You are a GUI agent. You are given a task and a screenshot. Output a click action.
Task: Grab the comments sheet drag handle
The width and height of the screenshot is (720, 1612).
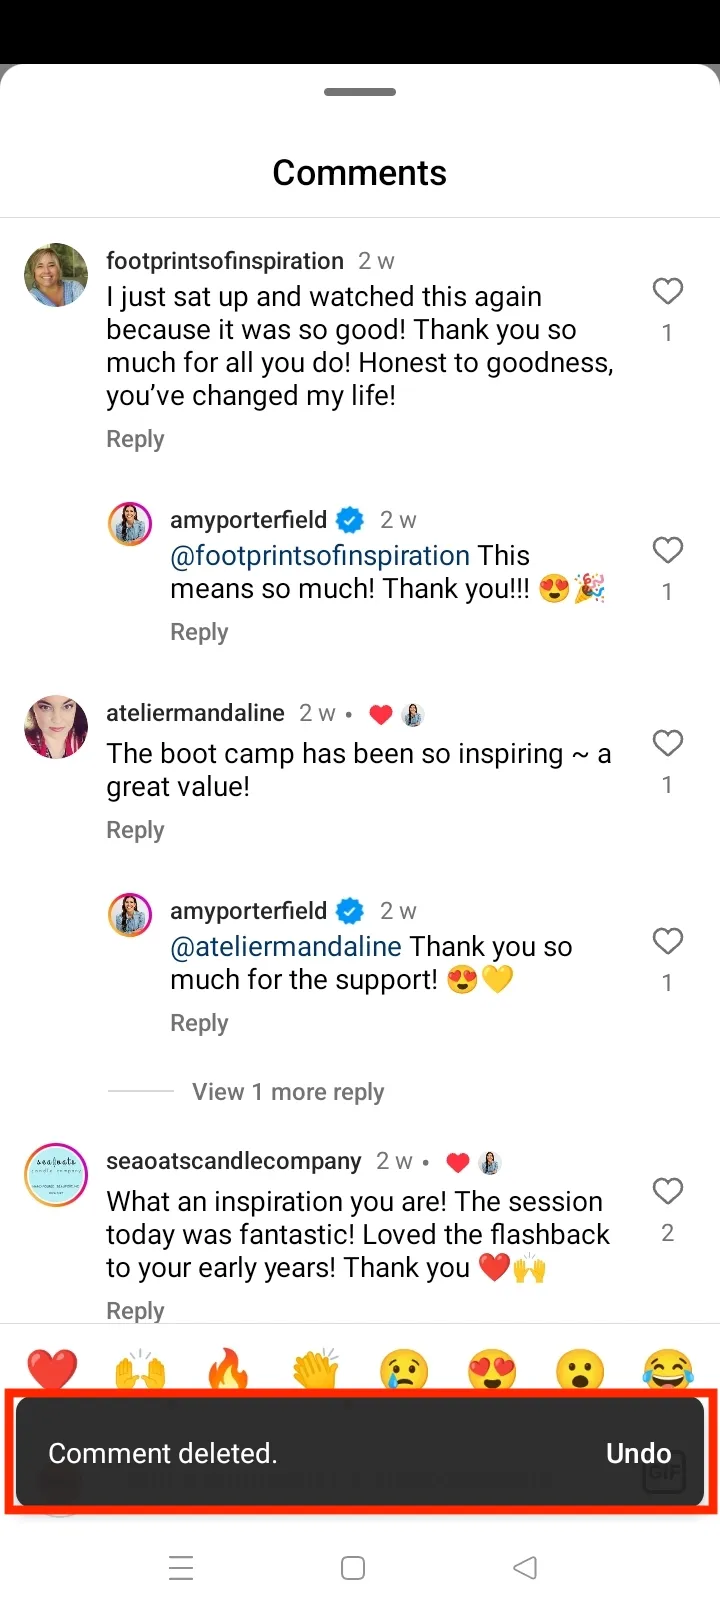[360, 92]
